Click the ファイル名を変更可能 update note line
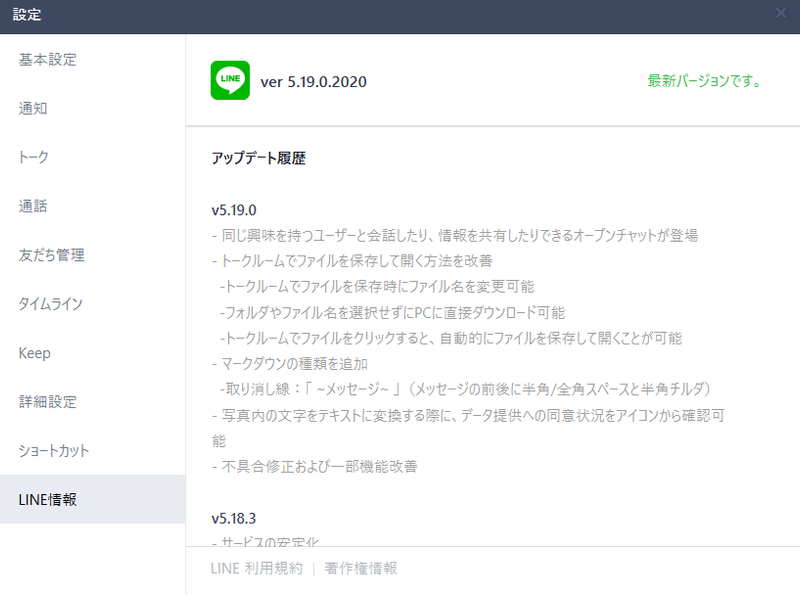 click(377, 287)
